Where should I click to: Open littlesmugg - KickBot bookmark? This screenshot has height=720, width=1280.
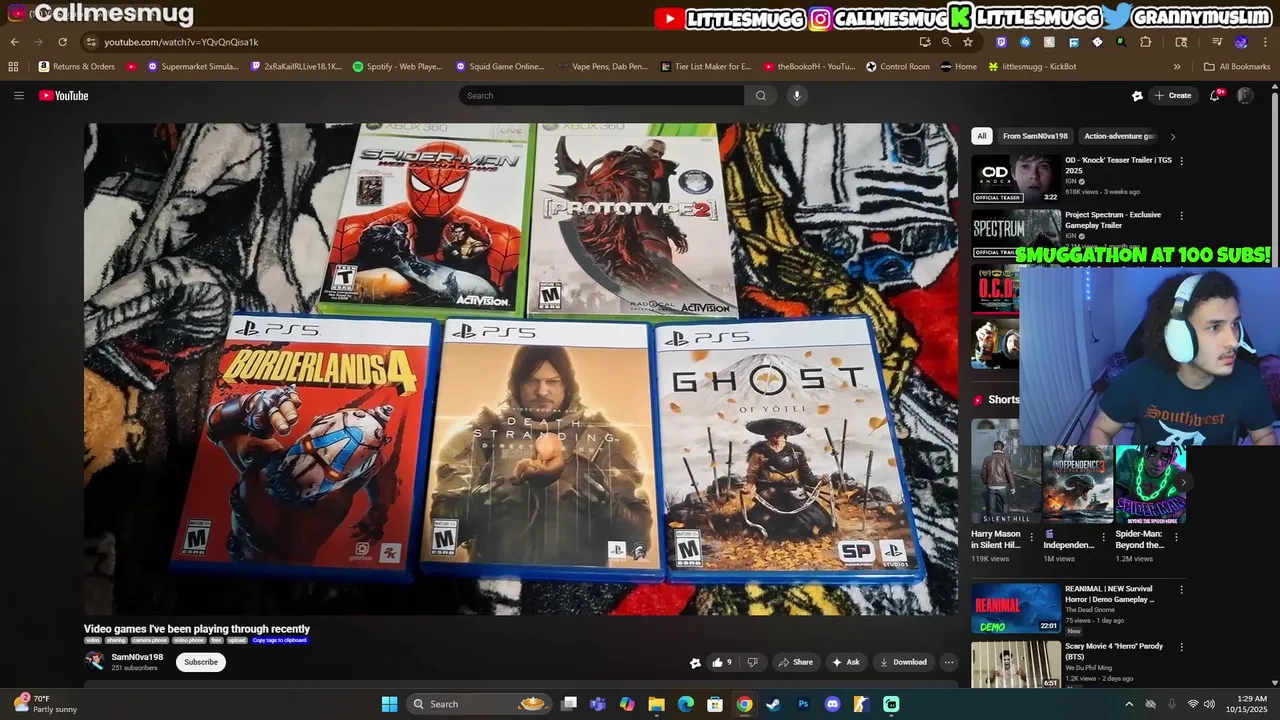pos(1032,67)
